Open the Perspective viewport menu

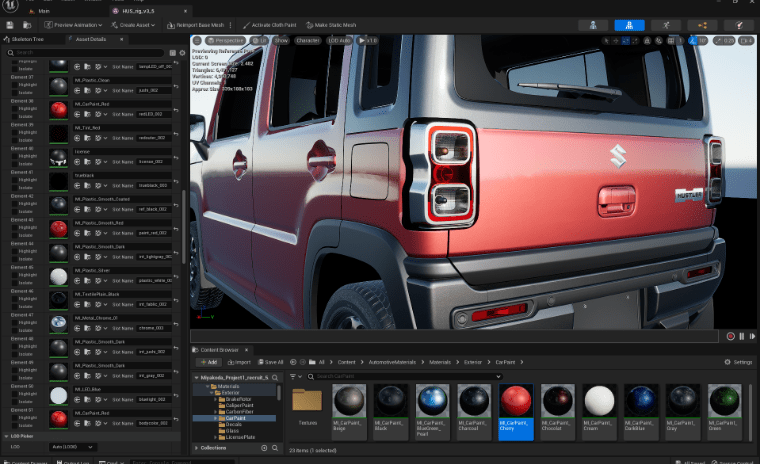click(226, 41)
